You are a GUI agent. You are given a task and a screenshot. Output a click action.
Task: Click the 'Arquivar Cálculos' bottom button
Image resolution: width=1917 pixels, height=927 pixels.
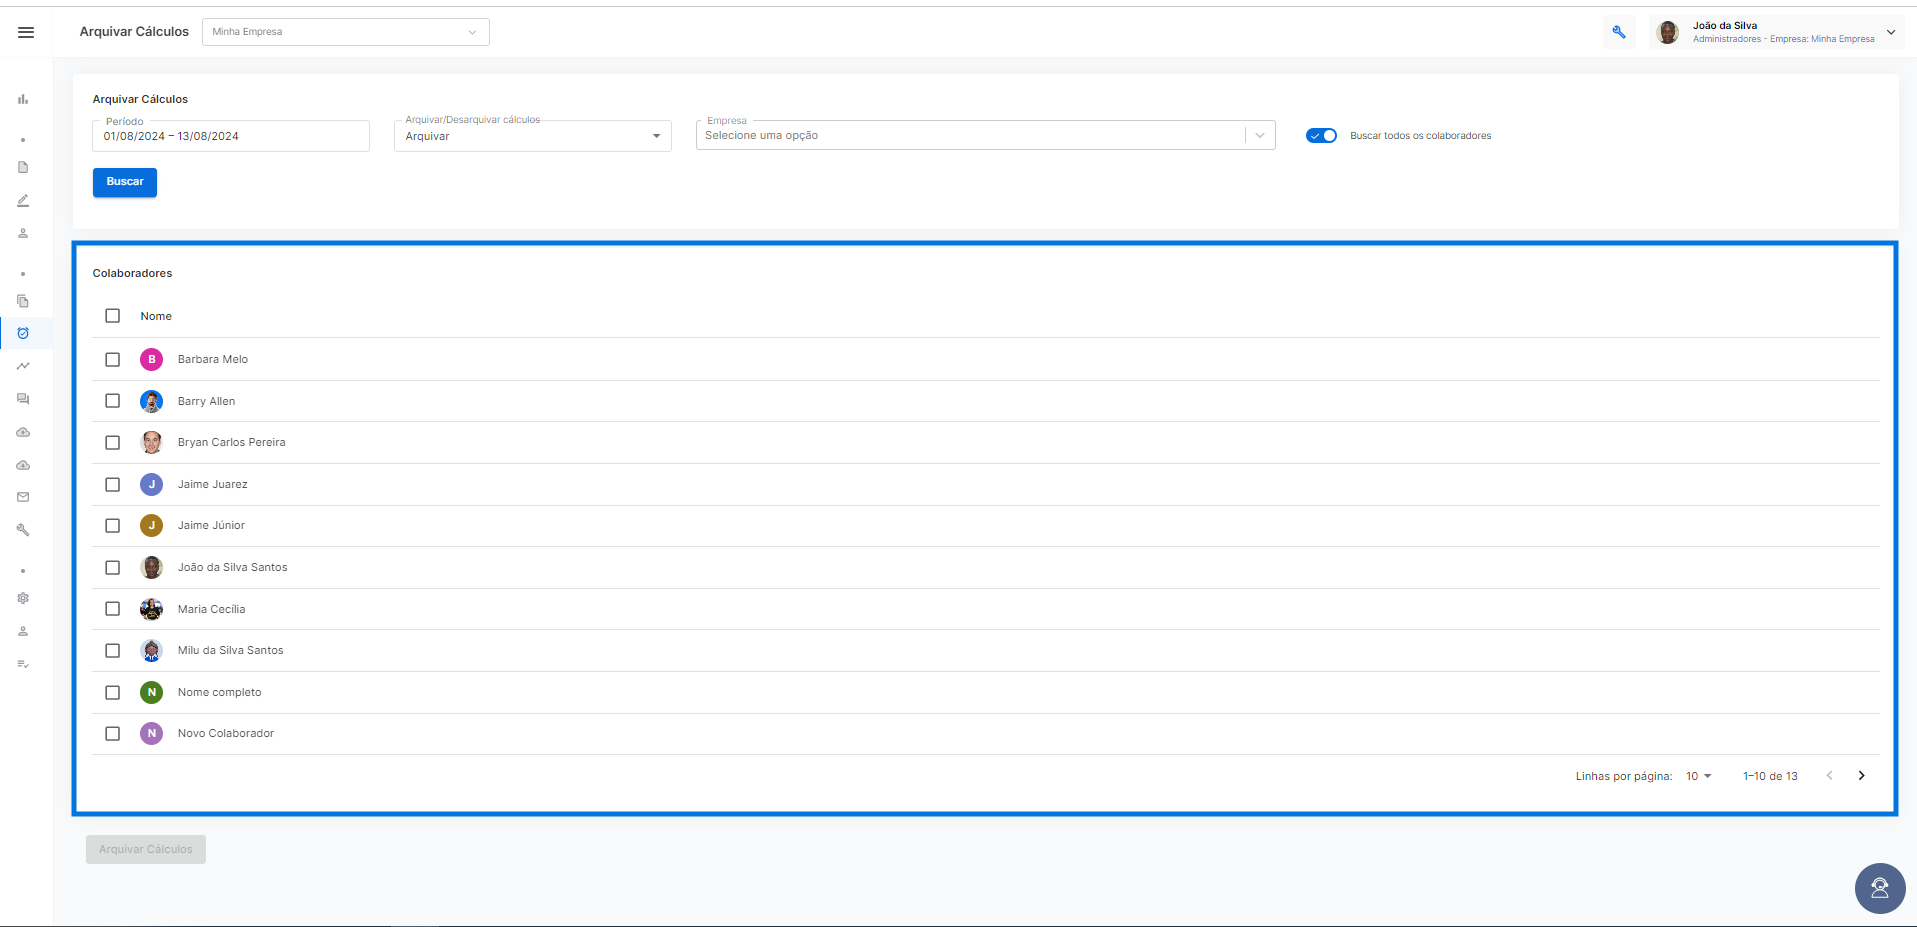point(146,850)
